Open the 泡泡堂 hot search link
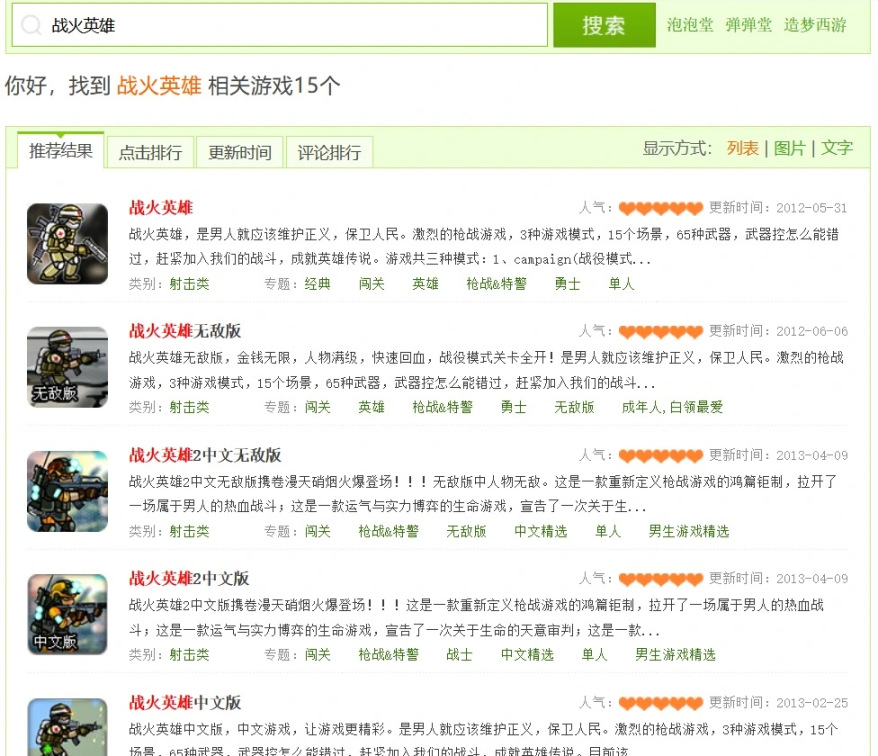 click(x=690, y=25)
